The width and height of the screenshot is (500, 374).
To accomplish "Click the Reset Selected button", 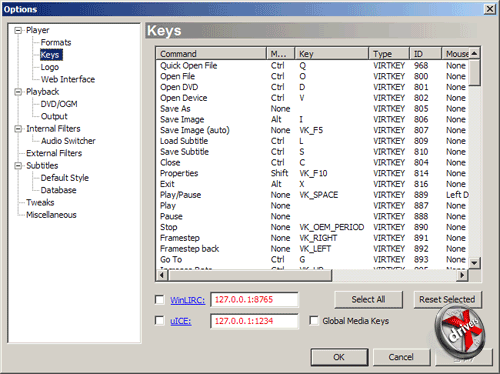I will pos(447,300).
